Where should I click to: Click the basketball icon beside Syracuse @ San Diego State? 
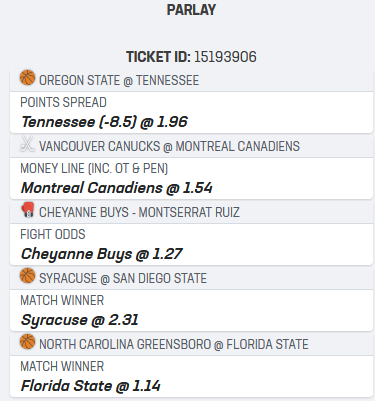[x=27, y=276]
